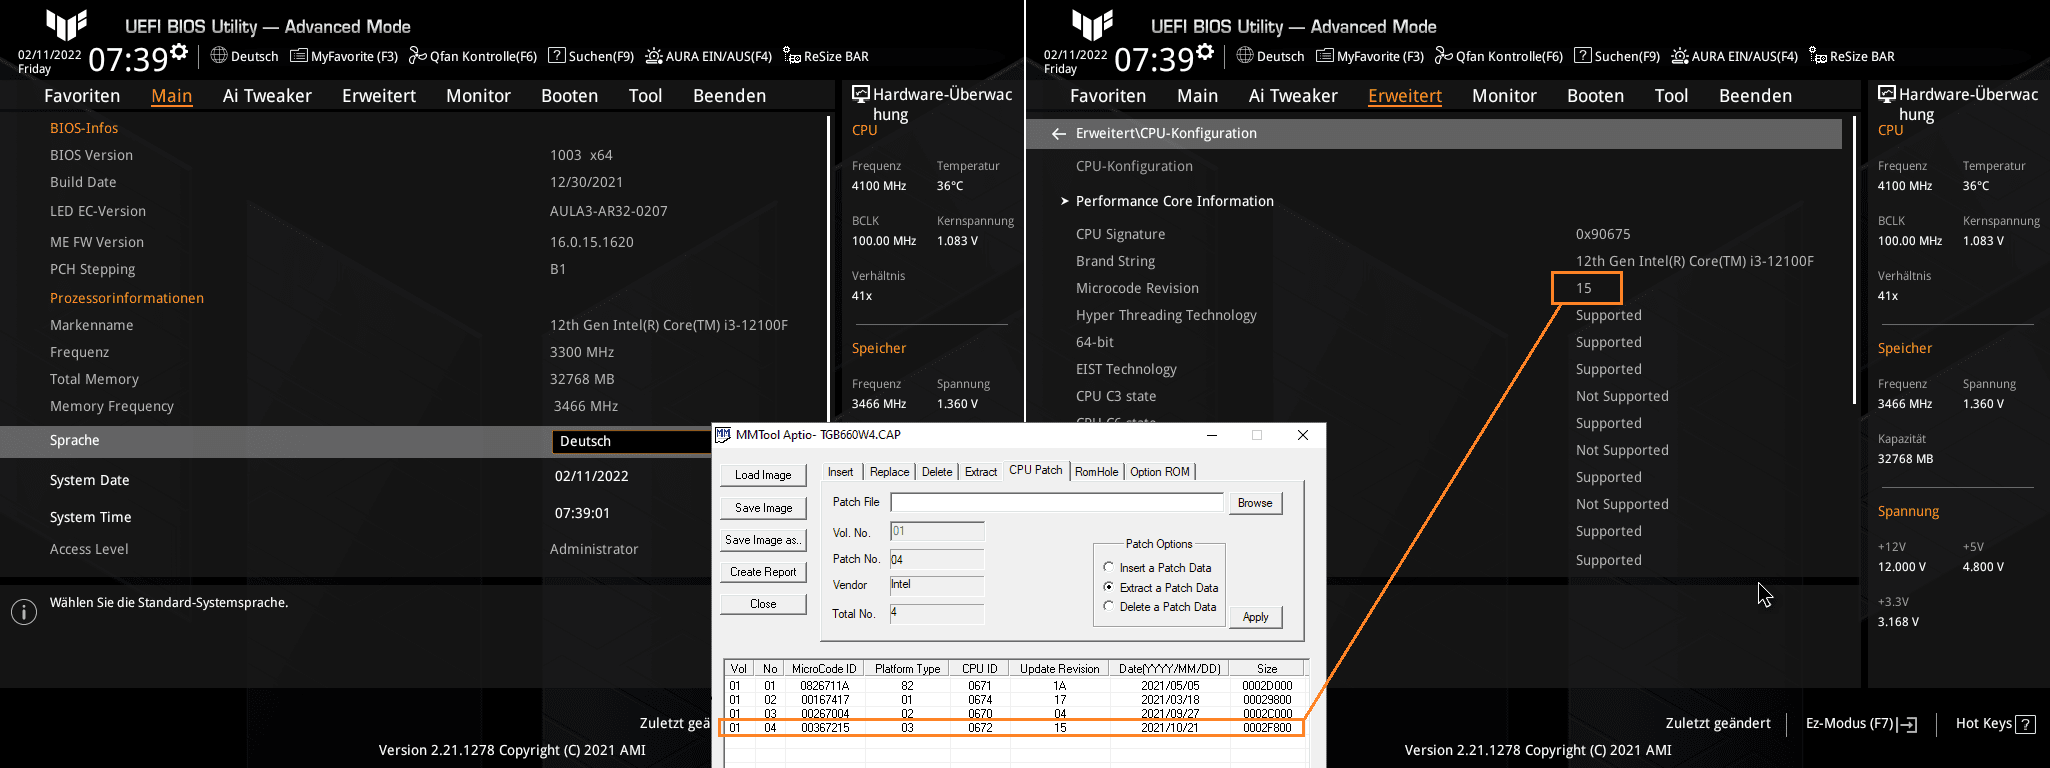Switch to Option ROM tab in MMTool

click(1160, 472)
